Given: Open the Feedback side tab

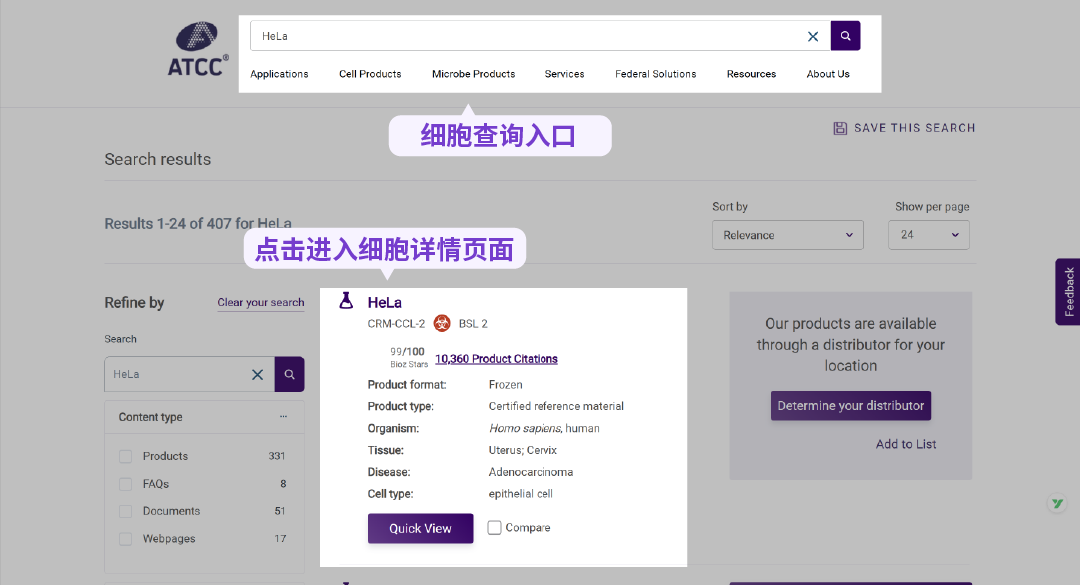Looking at the screenshot, I should (x=1068, y=291).
